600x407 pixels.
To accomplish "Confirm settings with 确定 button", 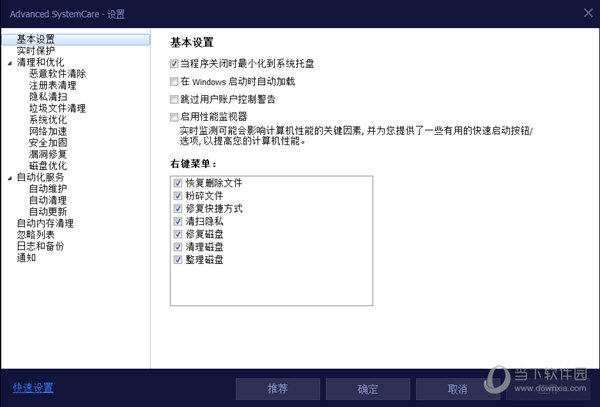I will click(x=368, y=389).
